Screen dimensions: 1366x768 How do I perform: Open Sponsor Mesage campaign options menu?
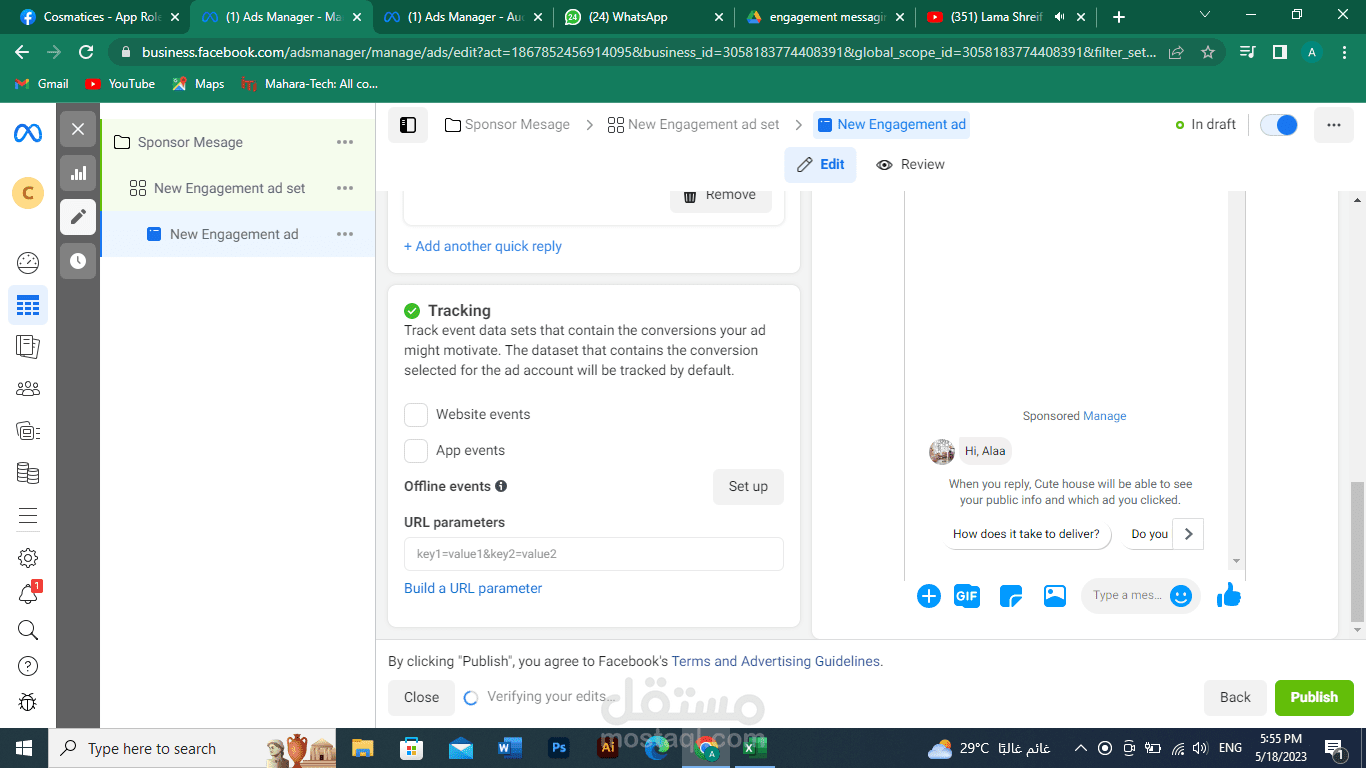point(345,142)
